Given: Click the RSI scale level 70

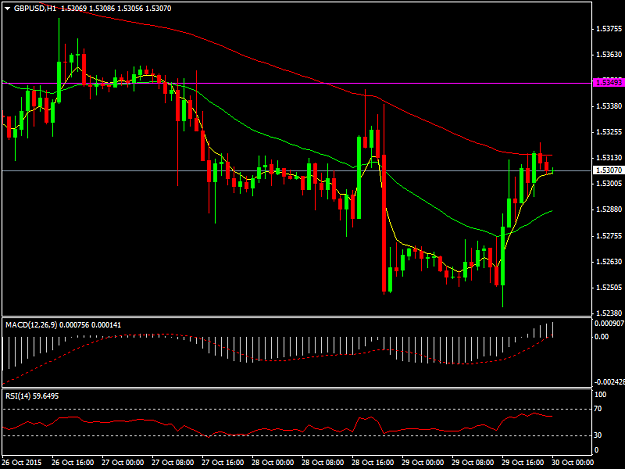Looking at the screenshot, I should click(x=598, y=409).
